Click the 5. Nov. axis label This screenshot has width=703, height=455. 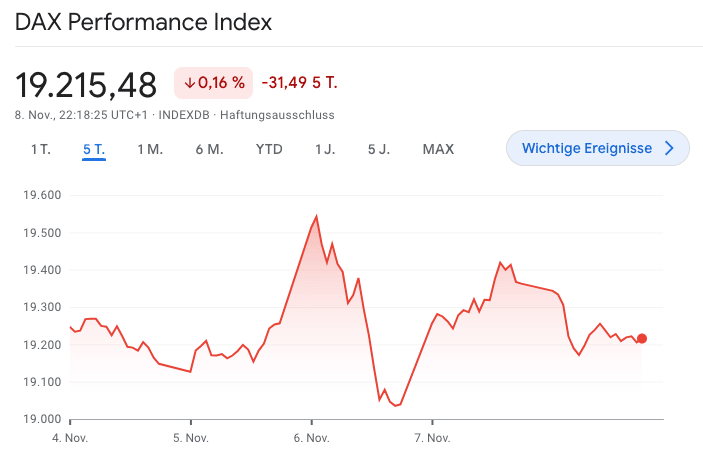pos(190,437)
